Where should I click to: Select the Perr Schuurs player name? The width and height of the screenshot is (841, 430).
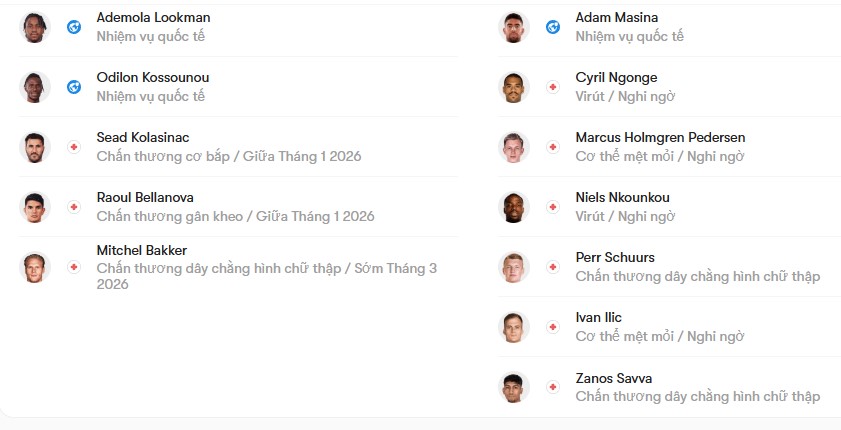[615, 257]
